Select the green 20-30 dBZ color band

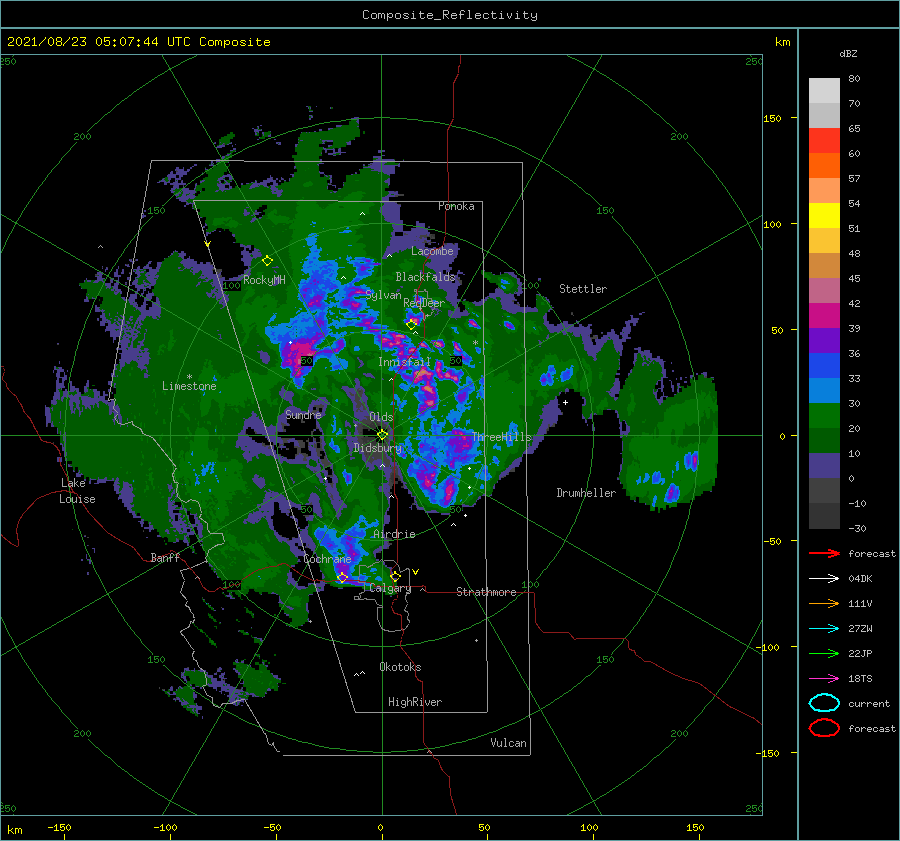(x=824, y=416)
